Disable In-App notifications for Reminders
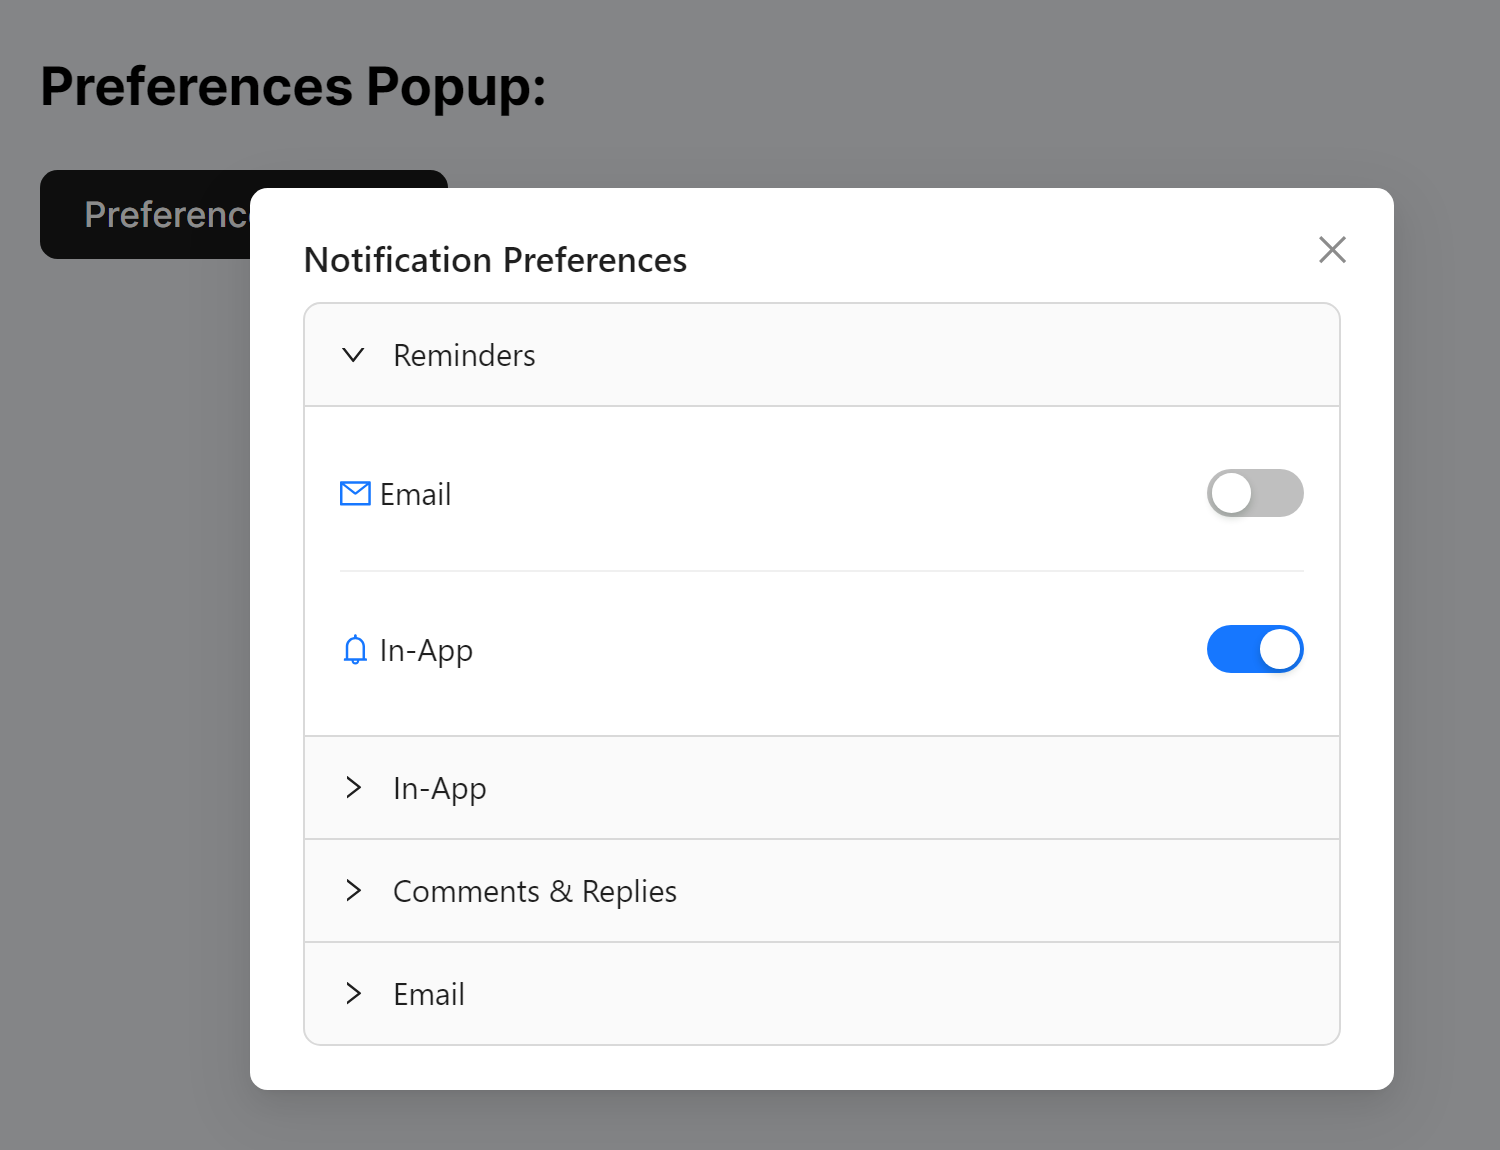The width and height of the screenshot is (1500, 1150). (1255, 649)
